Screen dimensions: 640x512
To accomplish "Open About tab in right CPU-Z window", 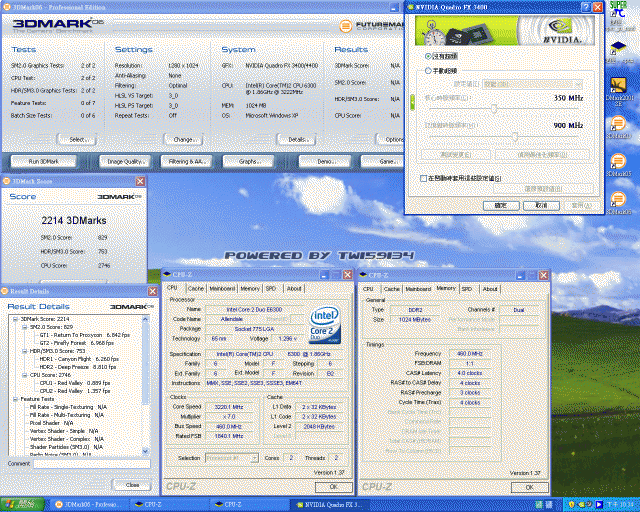I will [490, 289].
